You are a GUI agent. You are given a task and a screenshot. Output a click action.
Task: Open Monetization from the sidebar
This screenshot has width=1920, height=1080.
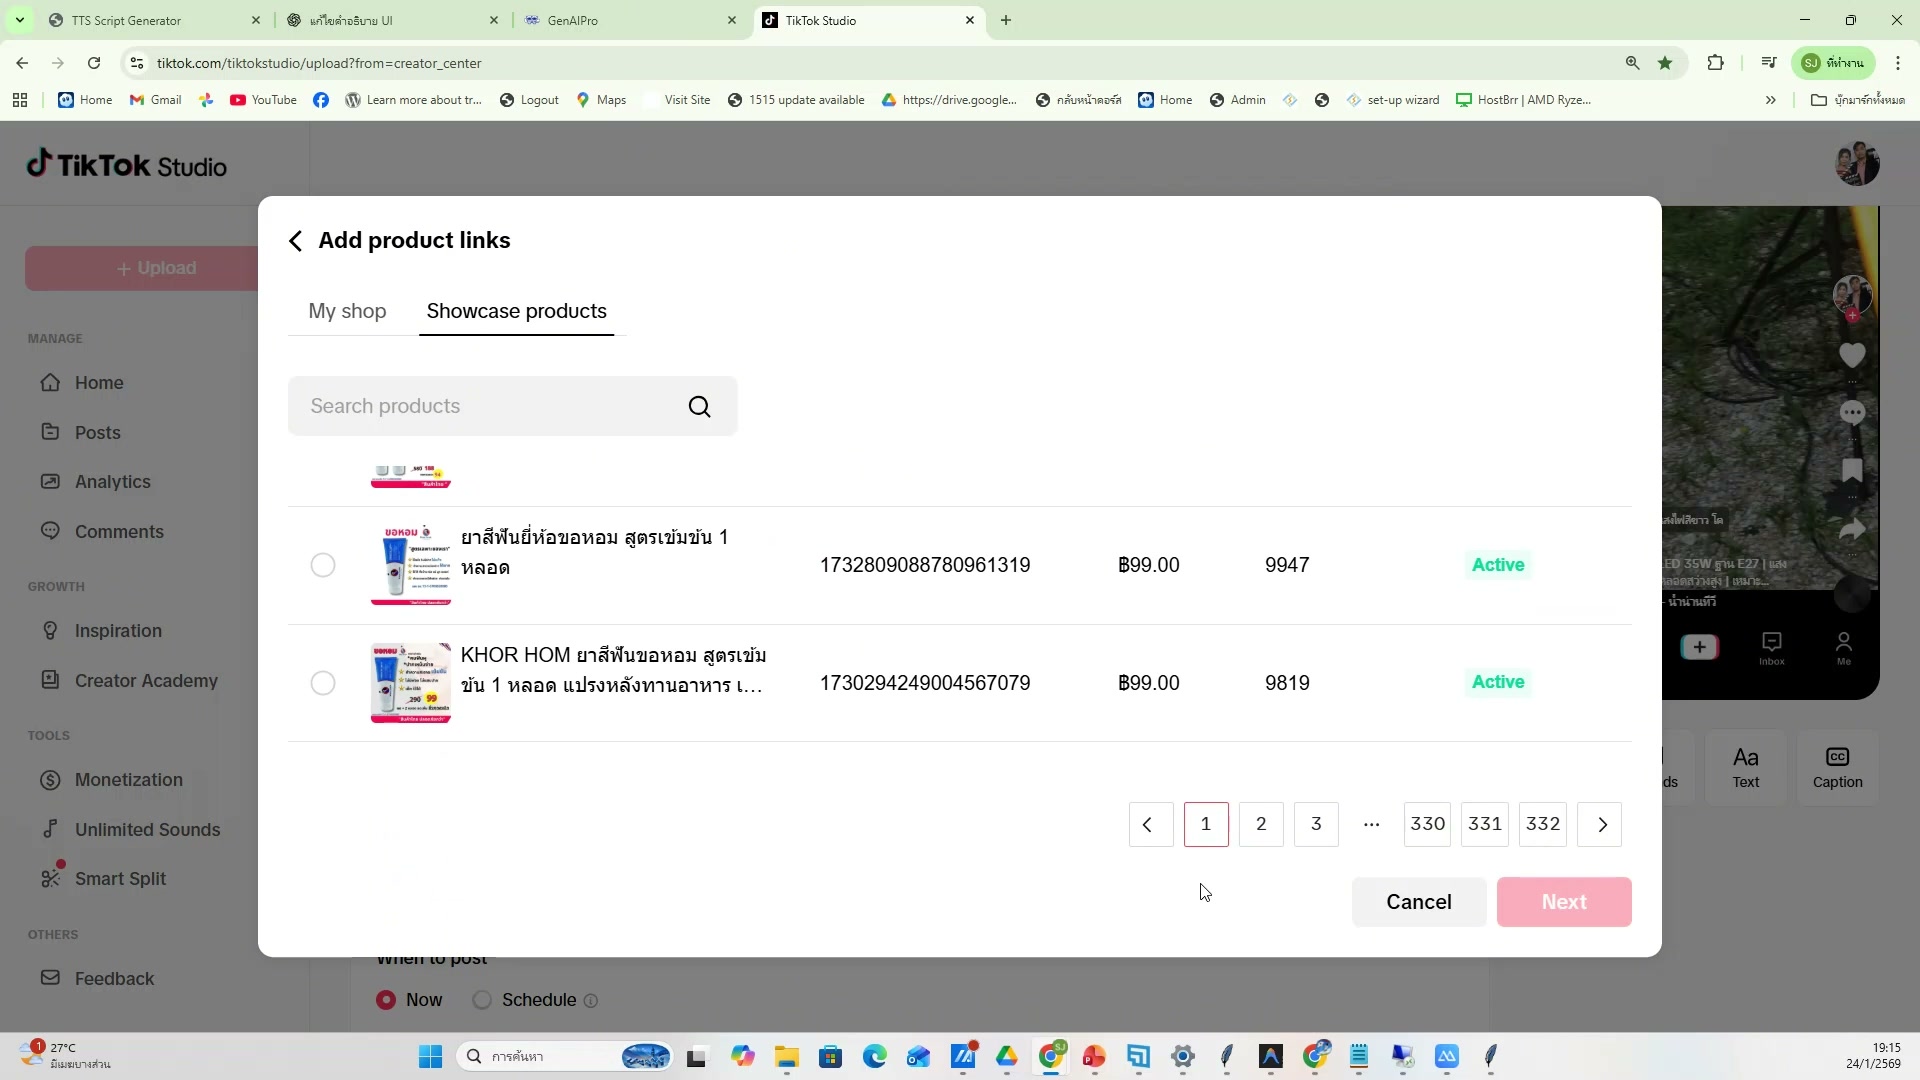point(128,779)
